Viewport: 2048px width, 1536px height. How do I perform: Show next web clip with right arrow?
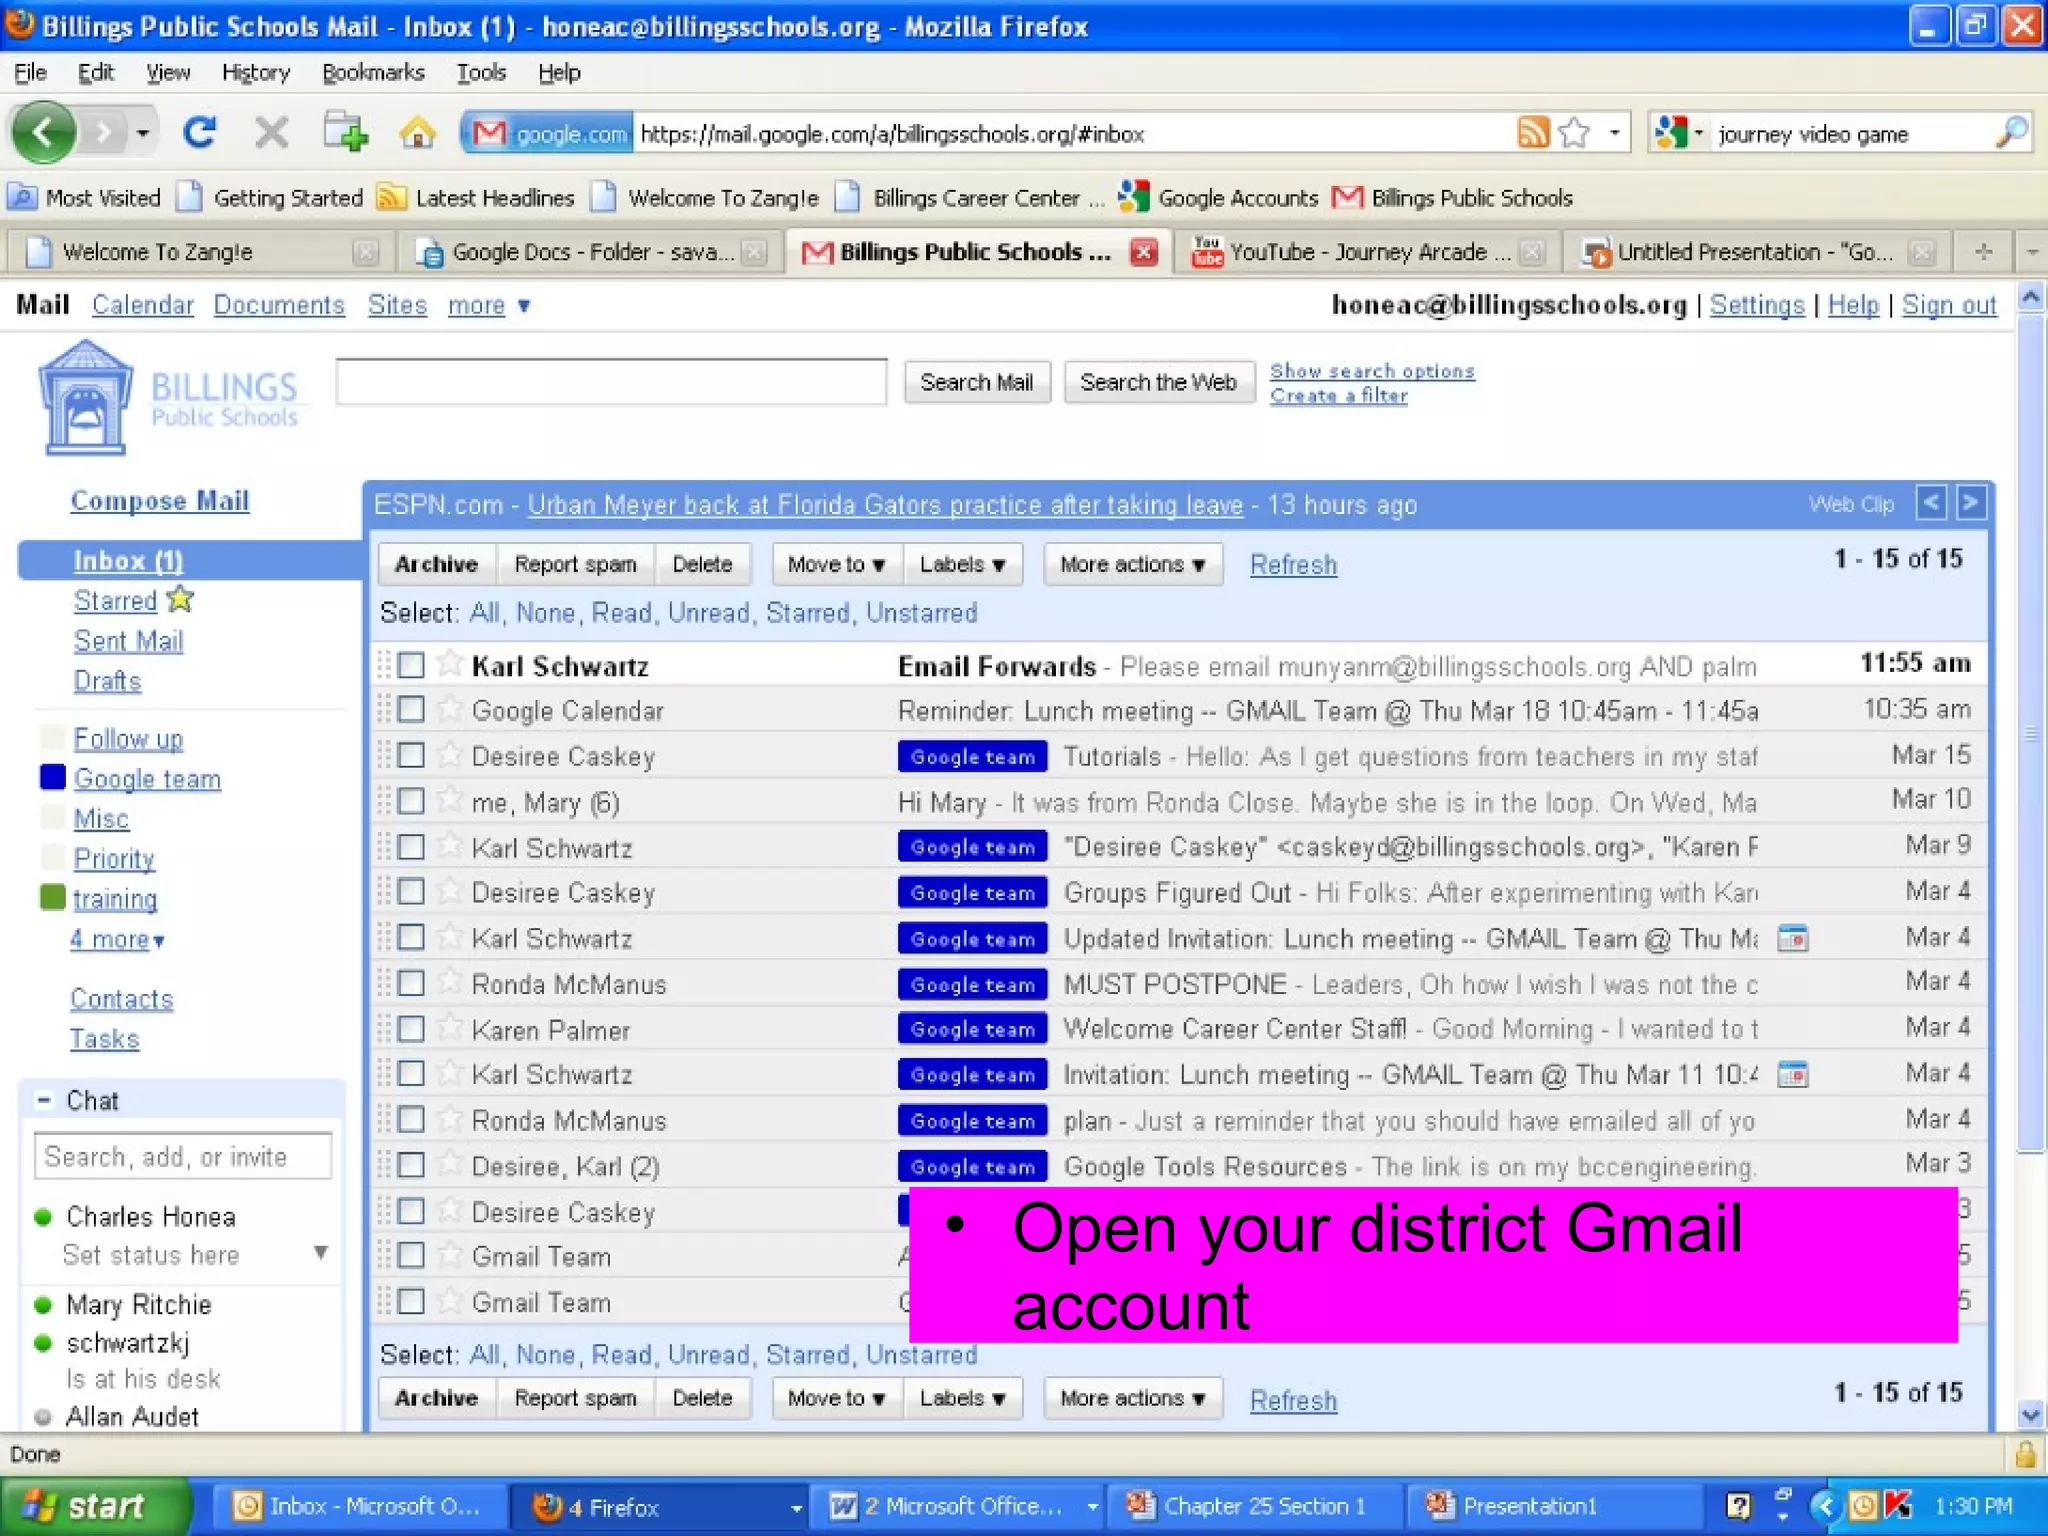1970,502
